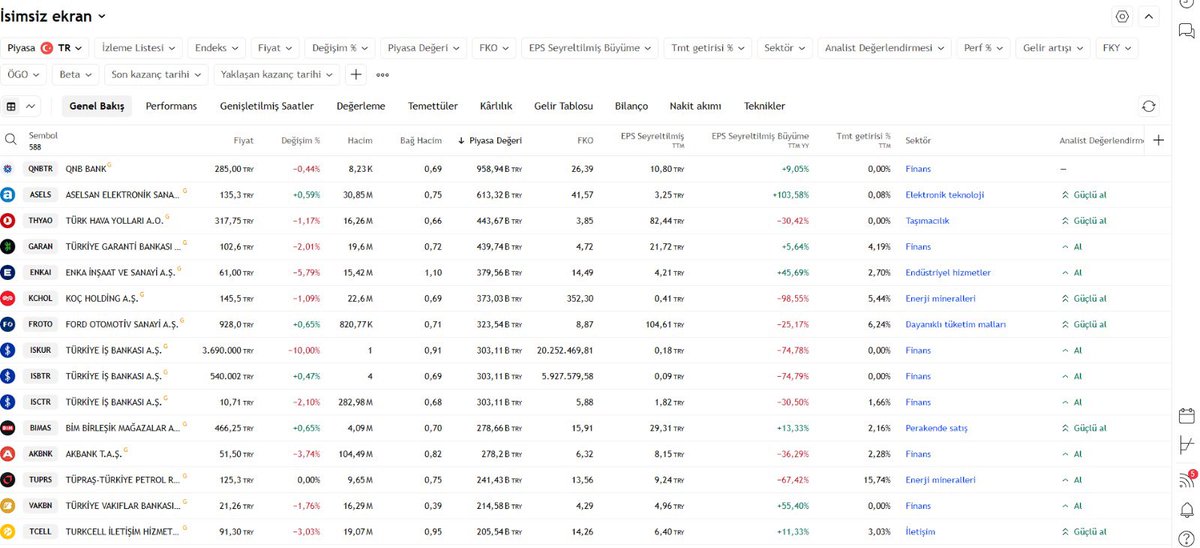
Task: Open the Piyasa Değeri filter dropdown
Action: coord(425,48)
